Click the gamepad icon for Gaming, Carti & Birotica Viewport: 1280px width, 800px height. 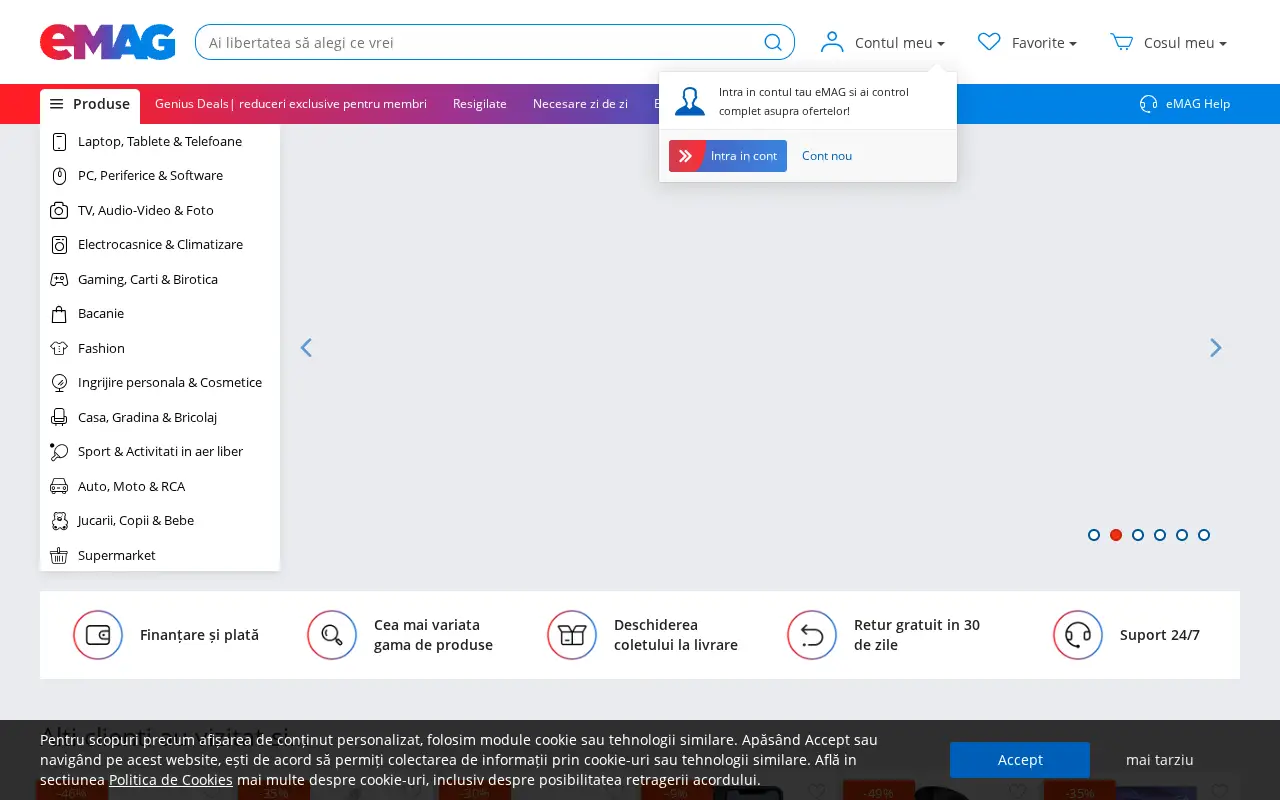[x=59, y=280]
